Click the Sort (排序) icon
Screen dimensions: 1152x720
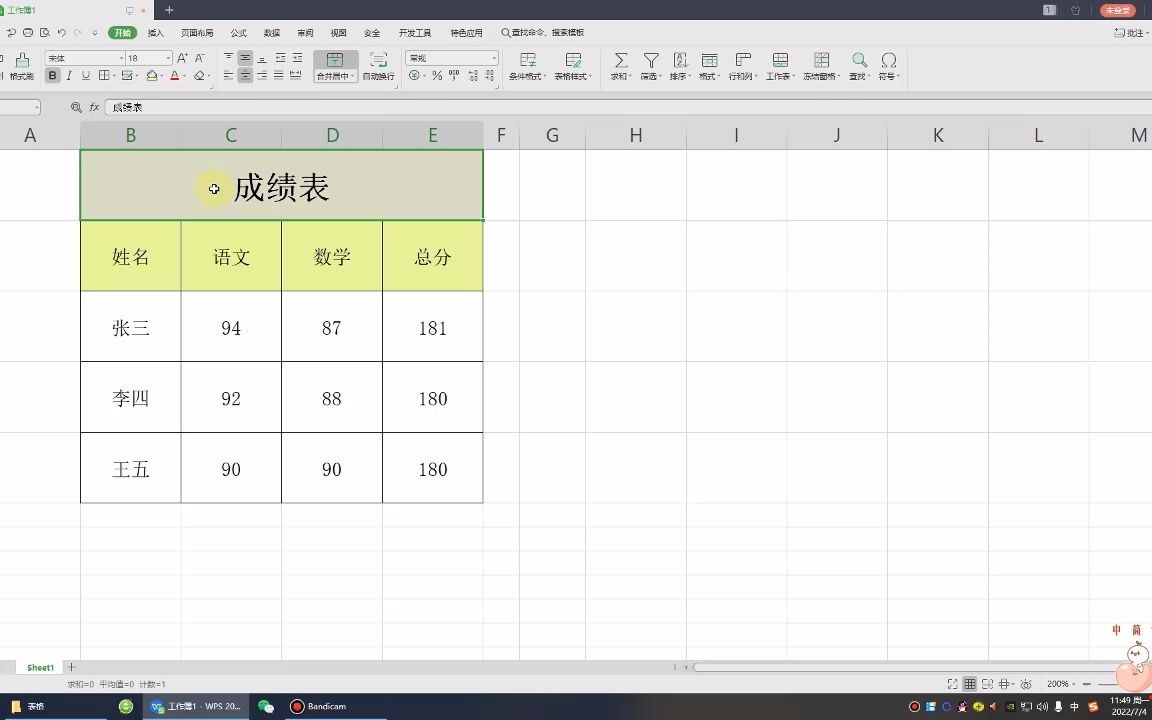point(681,60)
